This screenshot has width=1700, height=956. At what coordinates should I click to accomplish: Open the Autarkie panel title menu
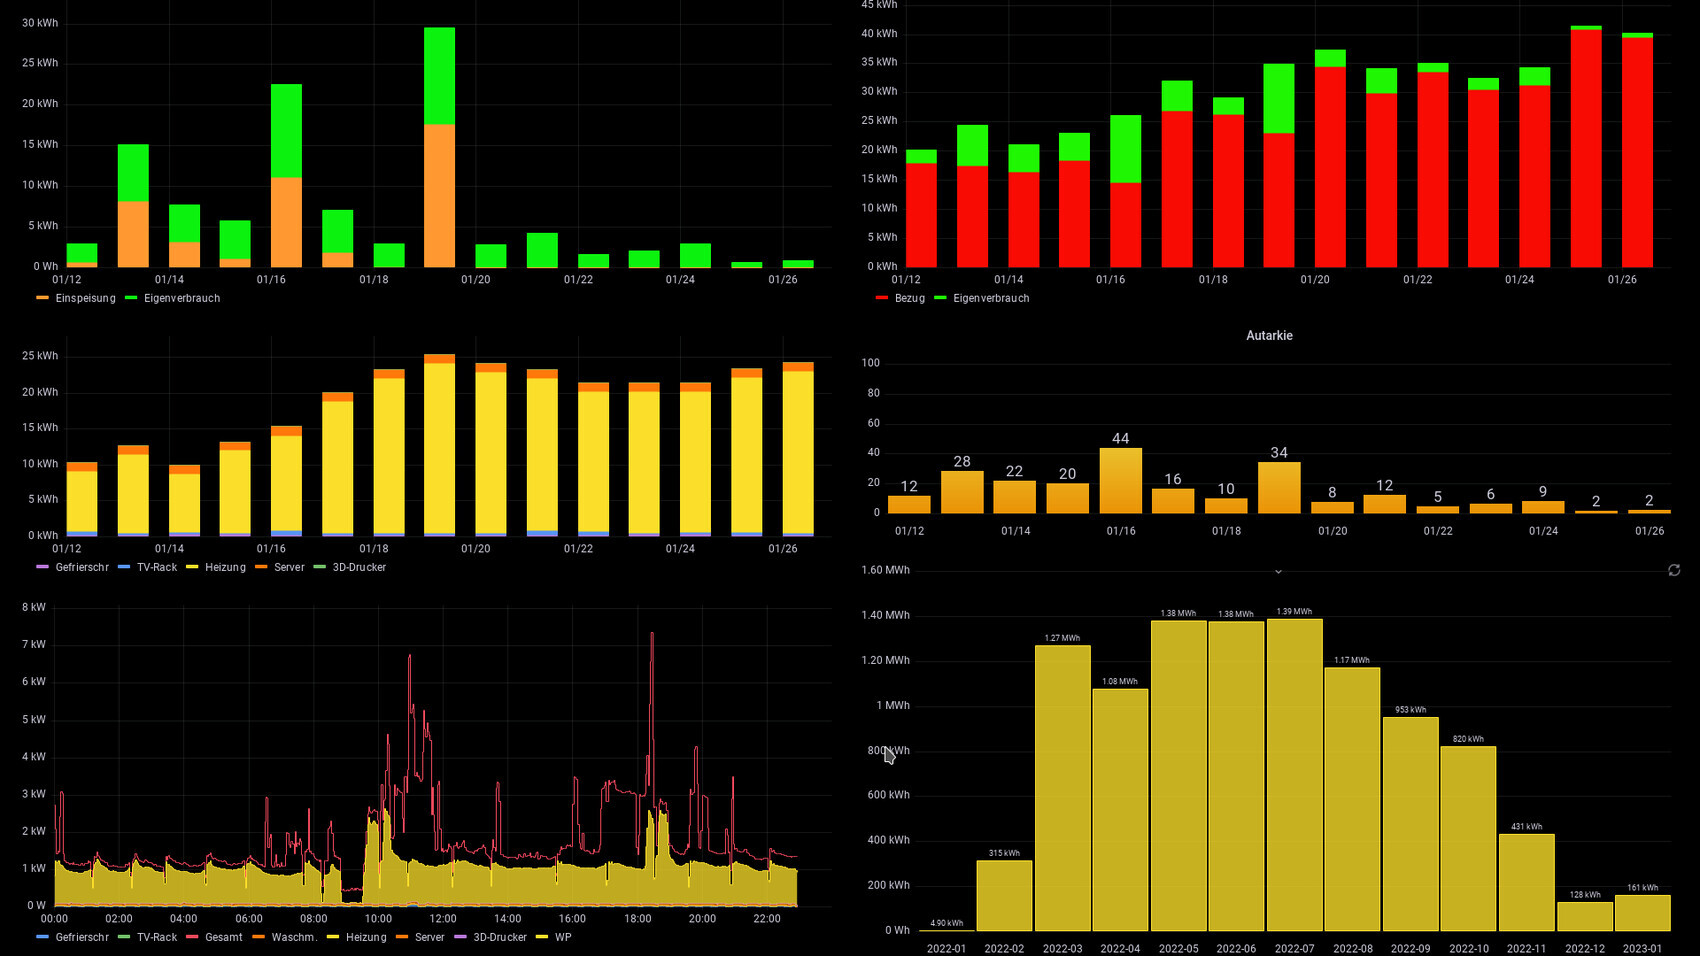click(x=1269, y=336)
